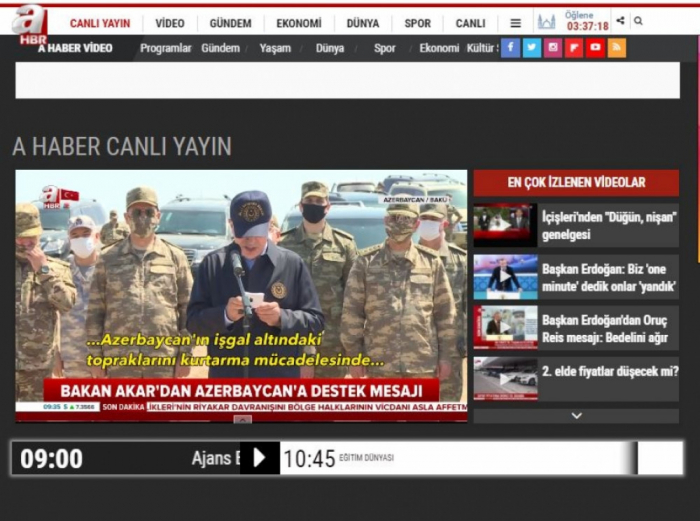Image resolution: width=700 pixels, height=521 pixels.
Task: Click the small up arrow below the video
Action: tap(242, 419)
